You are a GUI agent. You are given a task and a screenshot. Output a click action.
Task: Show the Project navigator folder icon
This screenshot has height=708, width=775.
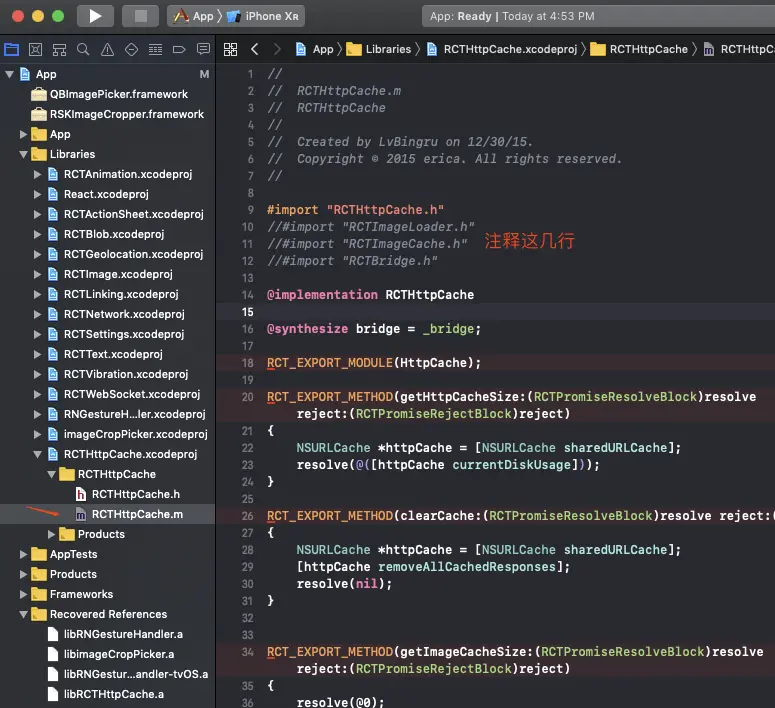11,49
